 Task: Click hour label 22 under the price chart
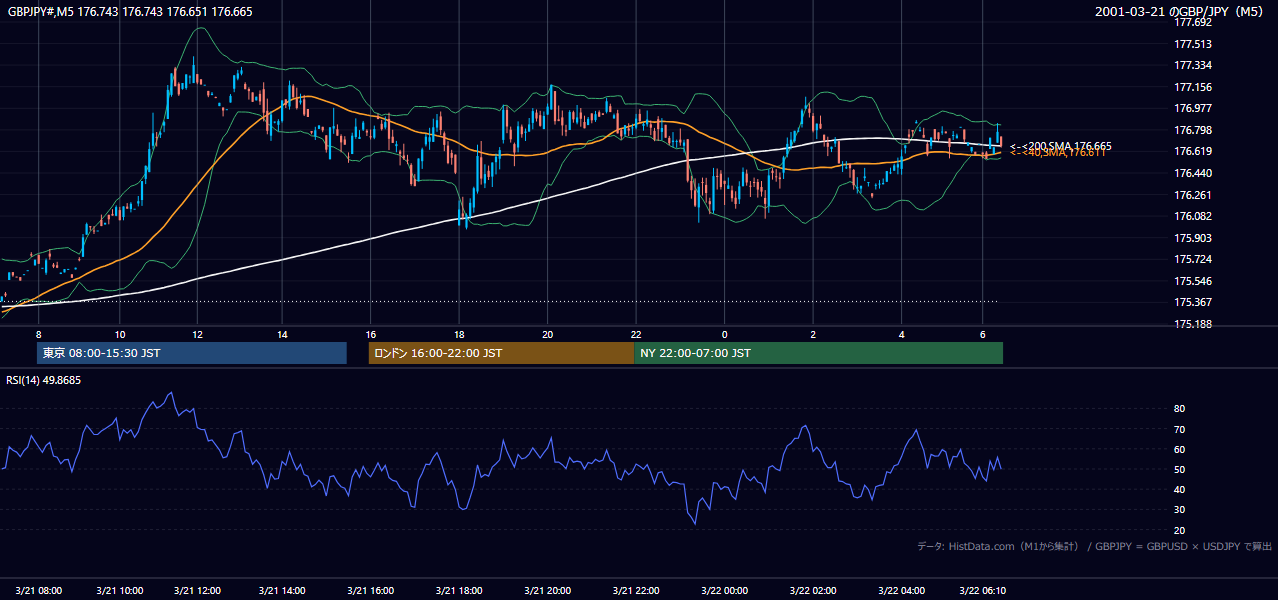pyautogui.click(x=636, y=334)
